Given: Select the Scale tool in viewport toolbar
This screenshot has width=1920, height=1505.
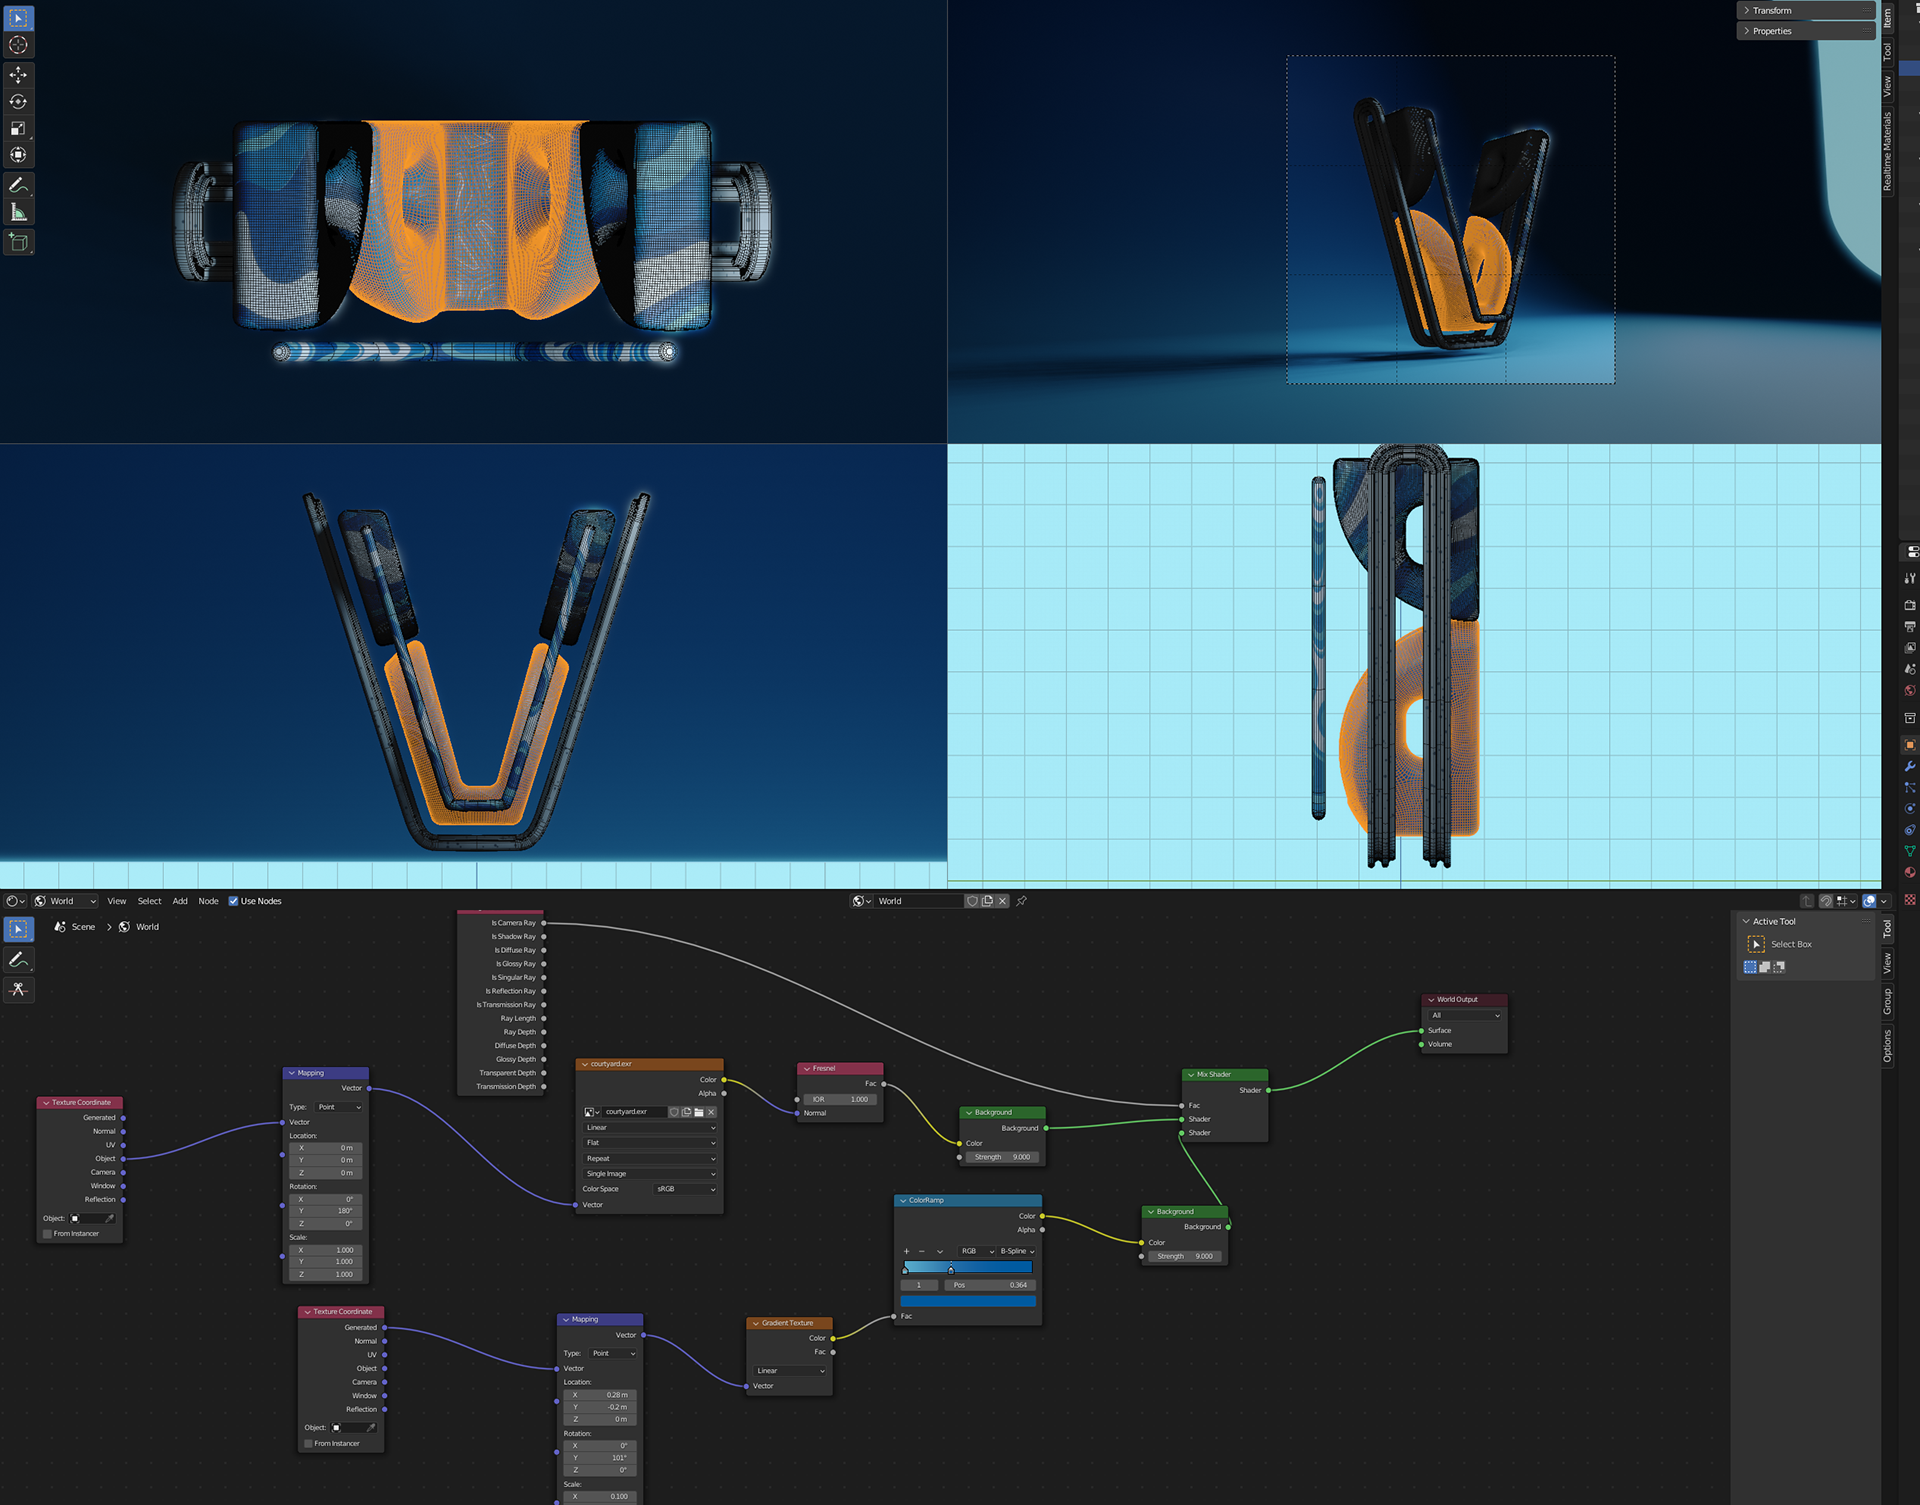Looking at the screenshot, I should pyautogui.click(x=18, y=128).
